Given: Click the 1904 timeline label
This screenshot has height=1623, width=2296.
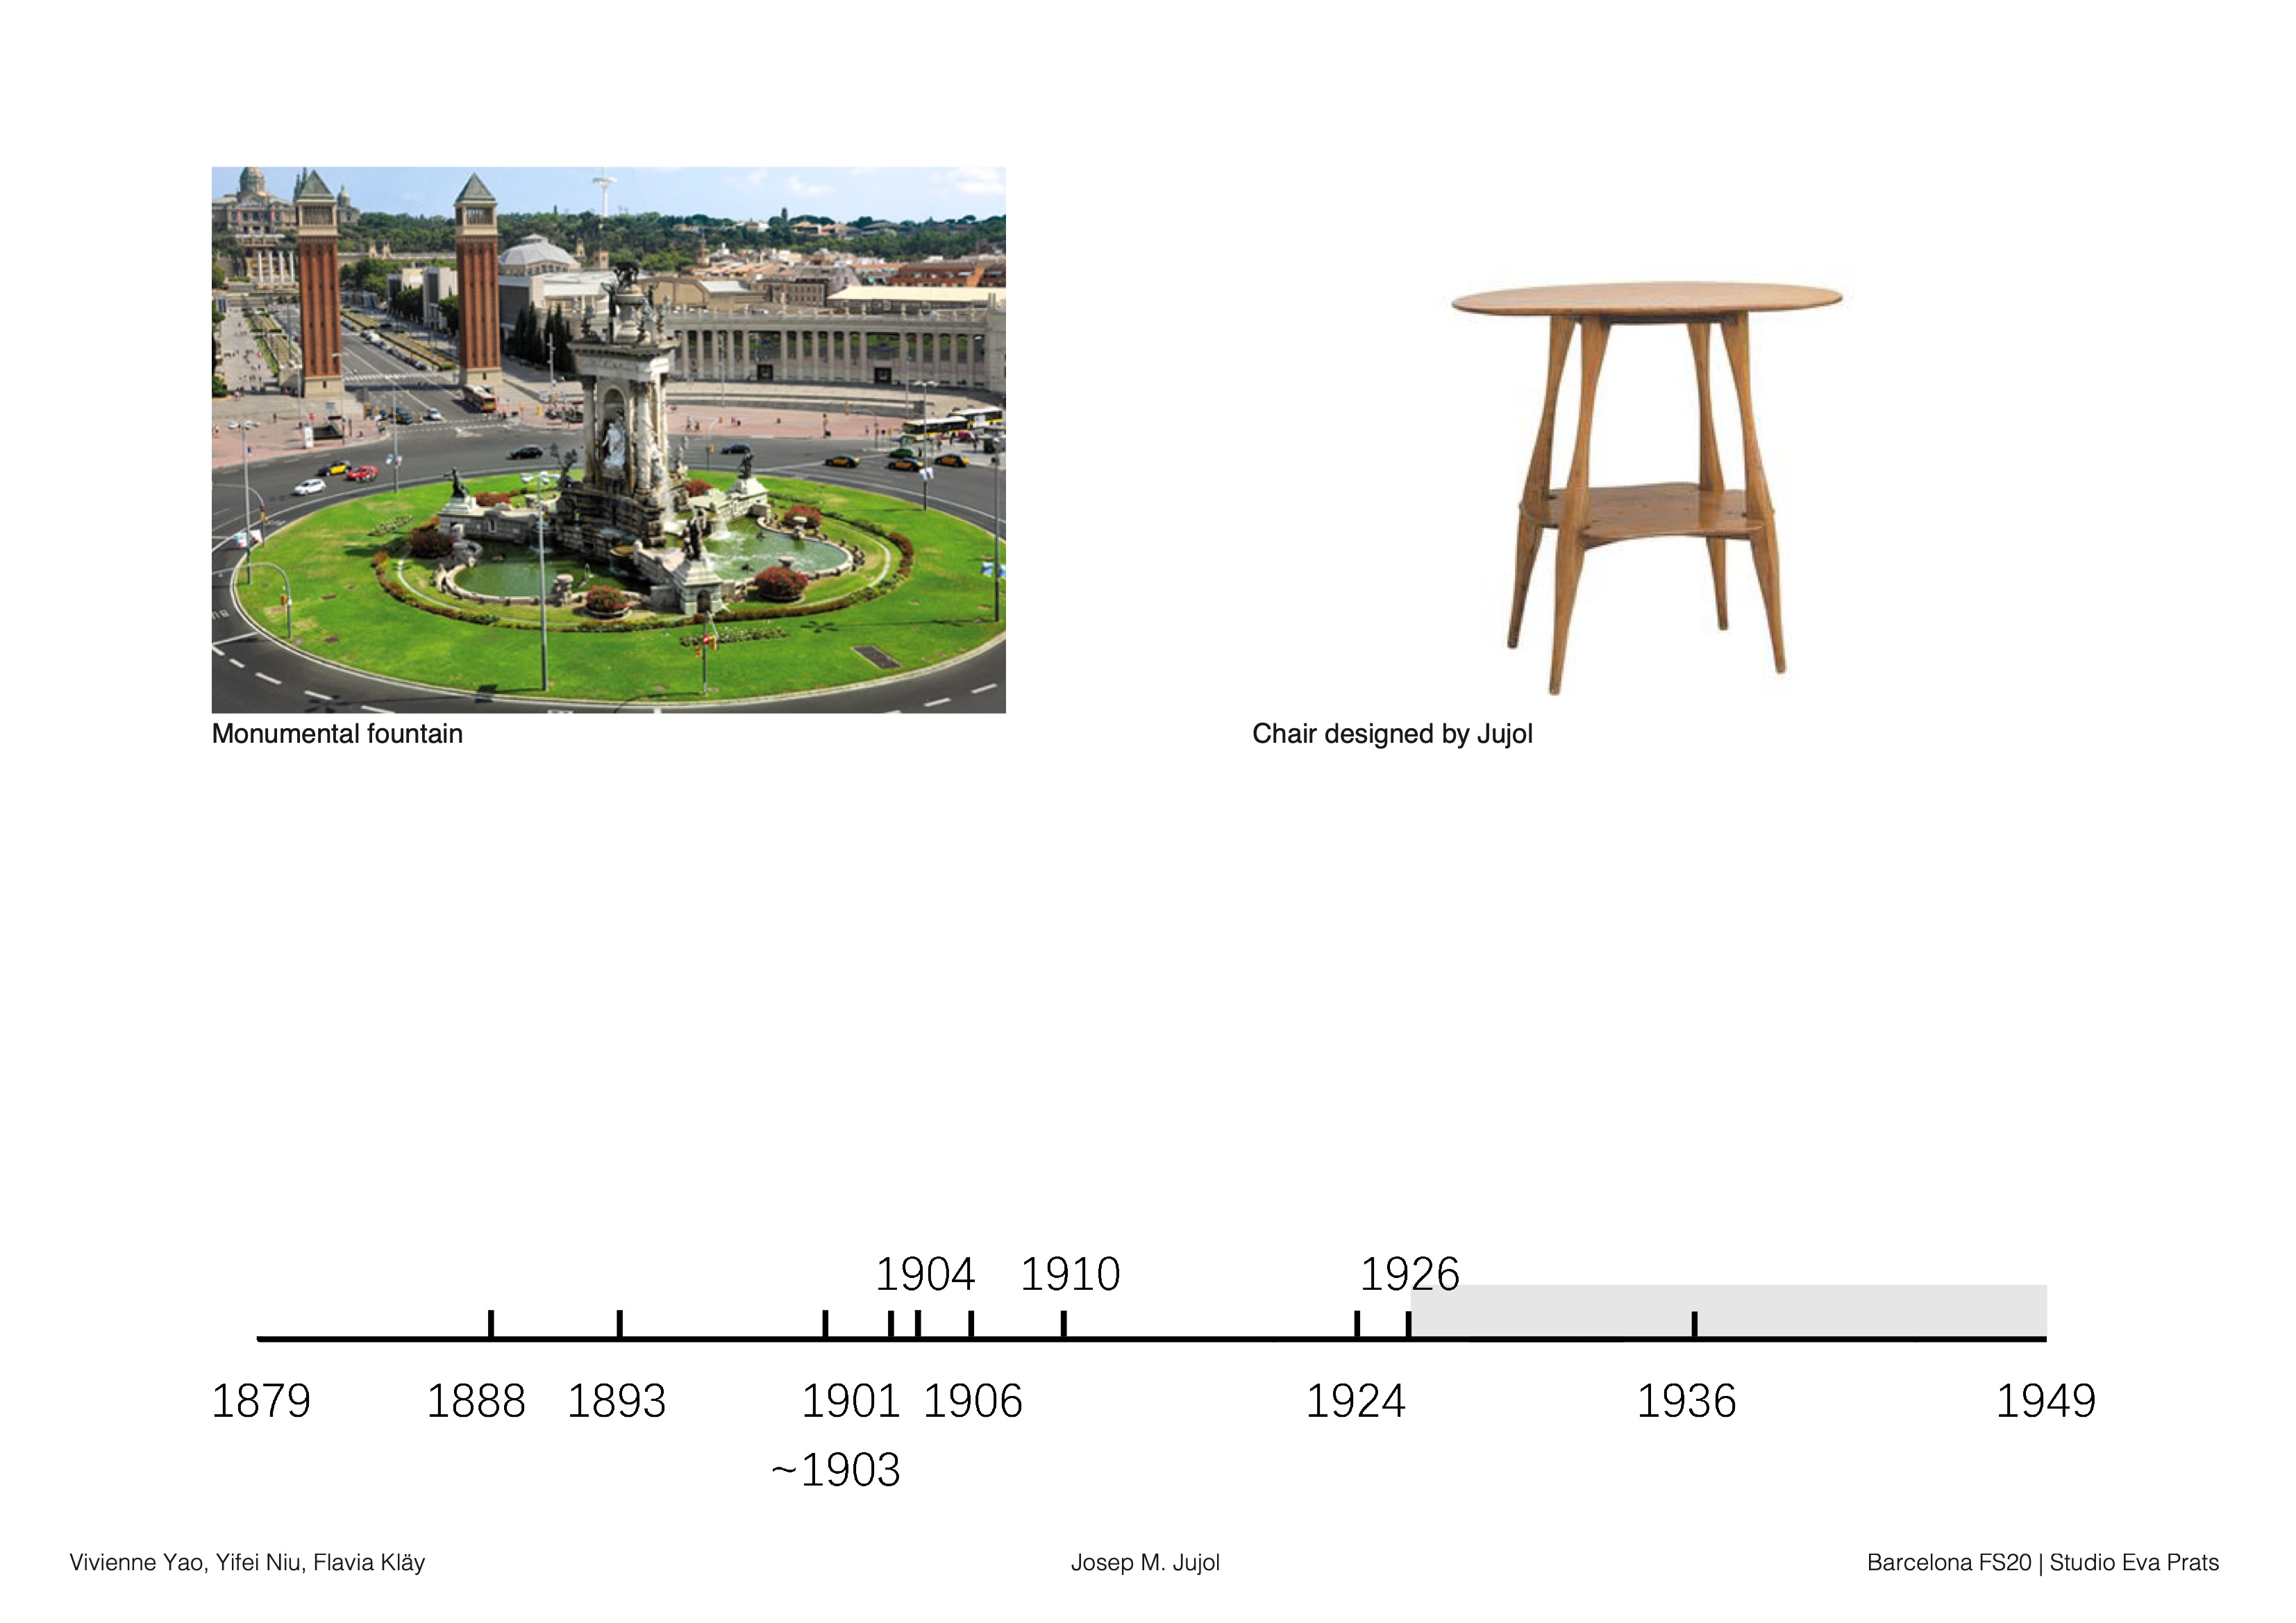Looking at the screenshot, I should tap(925, 1274).
